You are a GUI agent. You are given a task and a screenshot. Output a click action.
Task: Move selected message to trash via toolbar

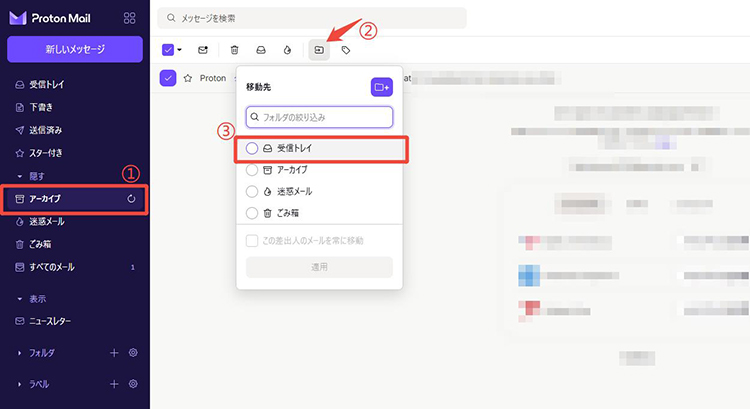pos(234,50)
